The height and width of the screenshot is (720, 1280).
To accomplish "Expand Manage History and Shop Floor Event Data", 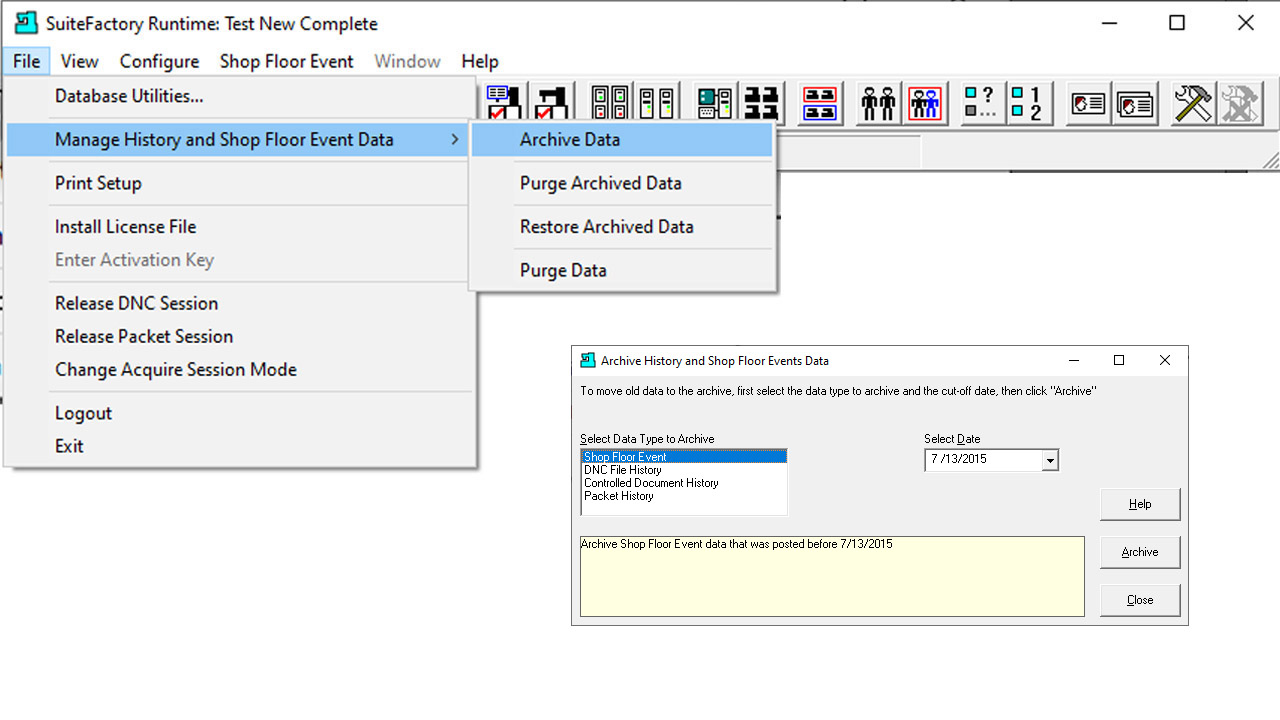I will 239,139.
